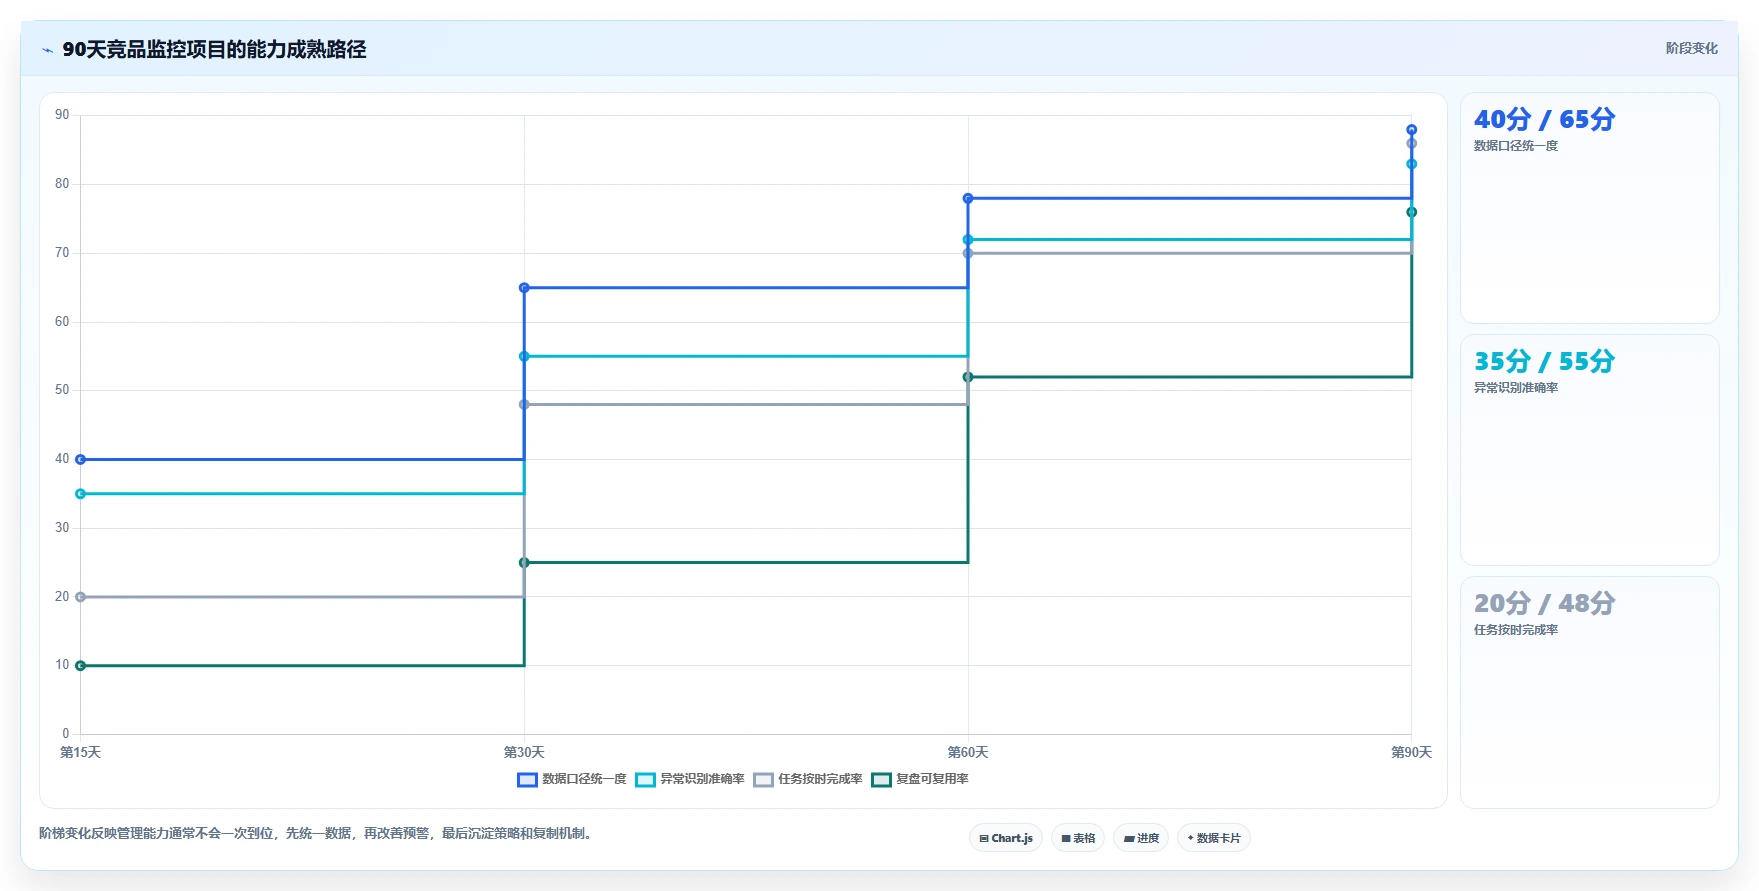Click the 90 y-axis tick label
The width and height of the screenshot is (1759, 891).
[x=62, y=115]
